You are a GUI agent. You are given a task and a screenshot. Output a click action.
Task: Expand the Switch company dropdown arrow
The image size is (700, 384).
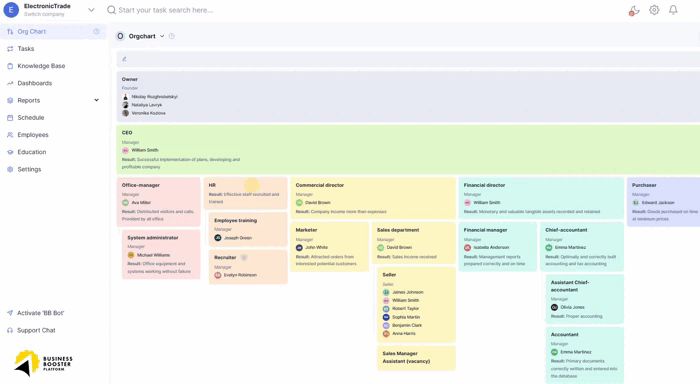click(x=91, y=10)
